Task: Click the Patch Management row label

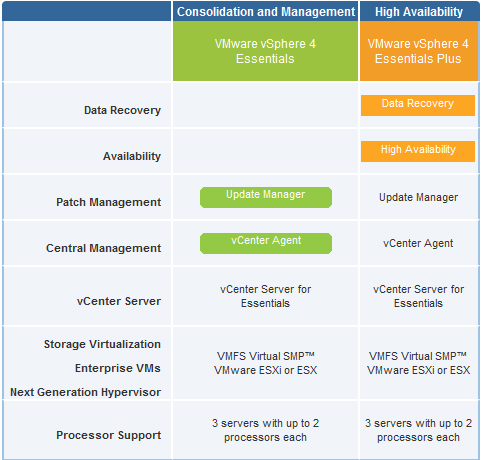Action: [108, 202]
